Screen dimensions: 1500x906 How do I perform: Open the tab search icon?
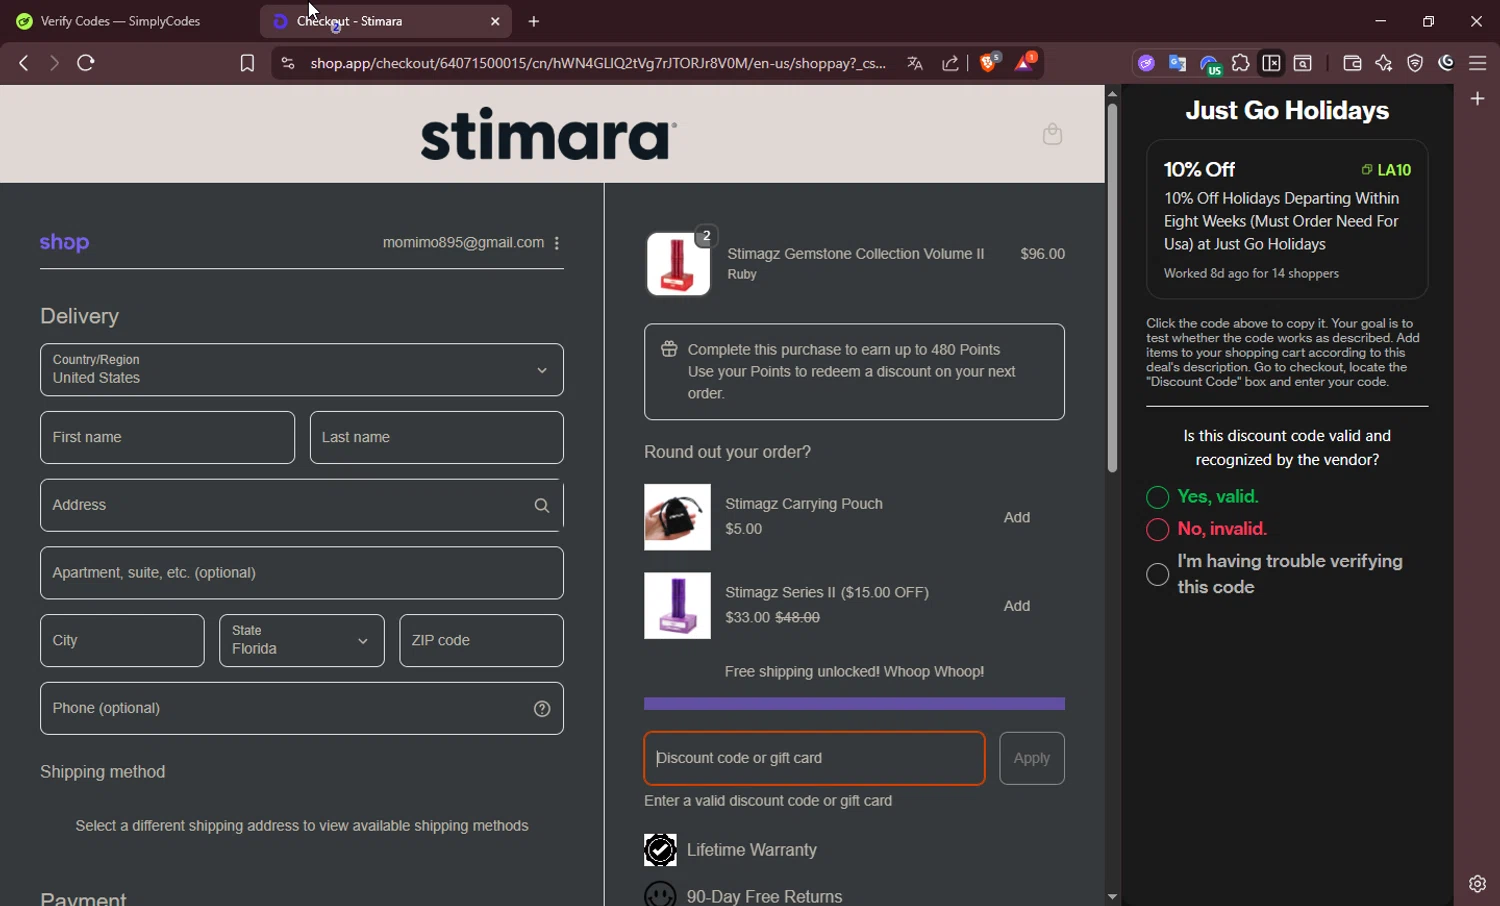[x=1303, y=63]
